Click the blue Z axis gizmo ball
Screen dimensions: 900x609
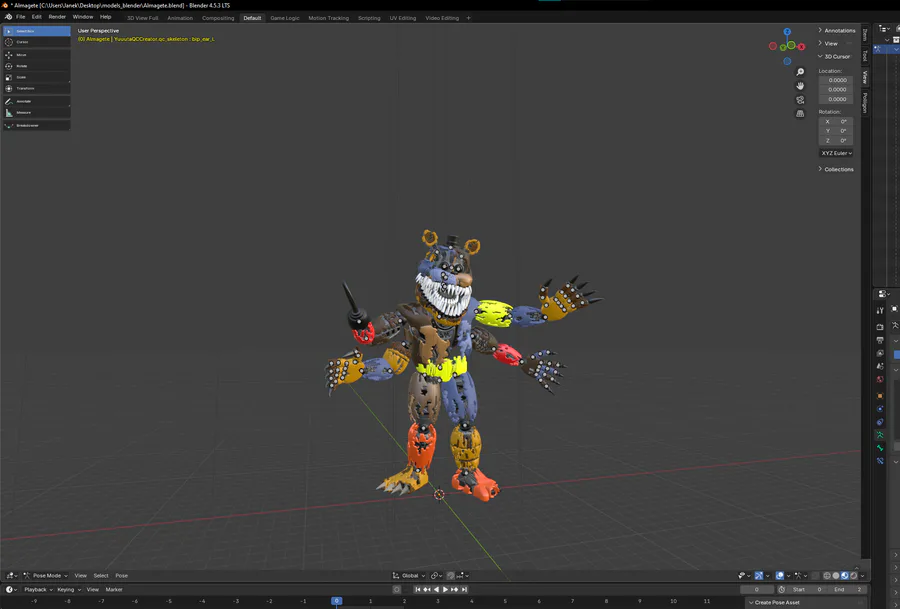(x=787, y=32)
